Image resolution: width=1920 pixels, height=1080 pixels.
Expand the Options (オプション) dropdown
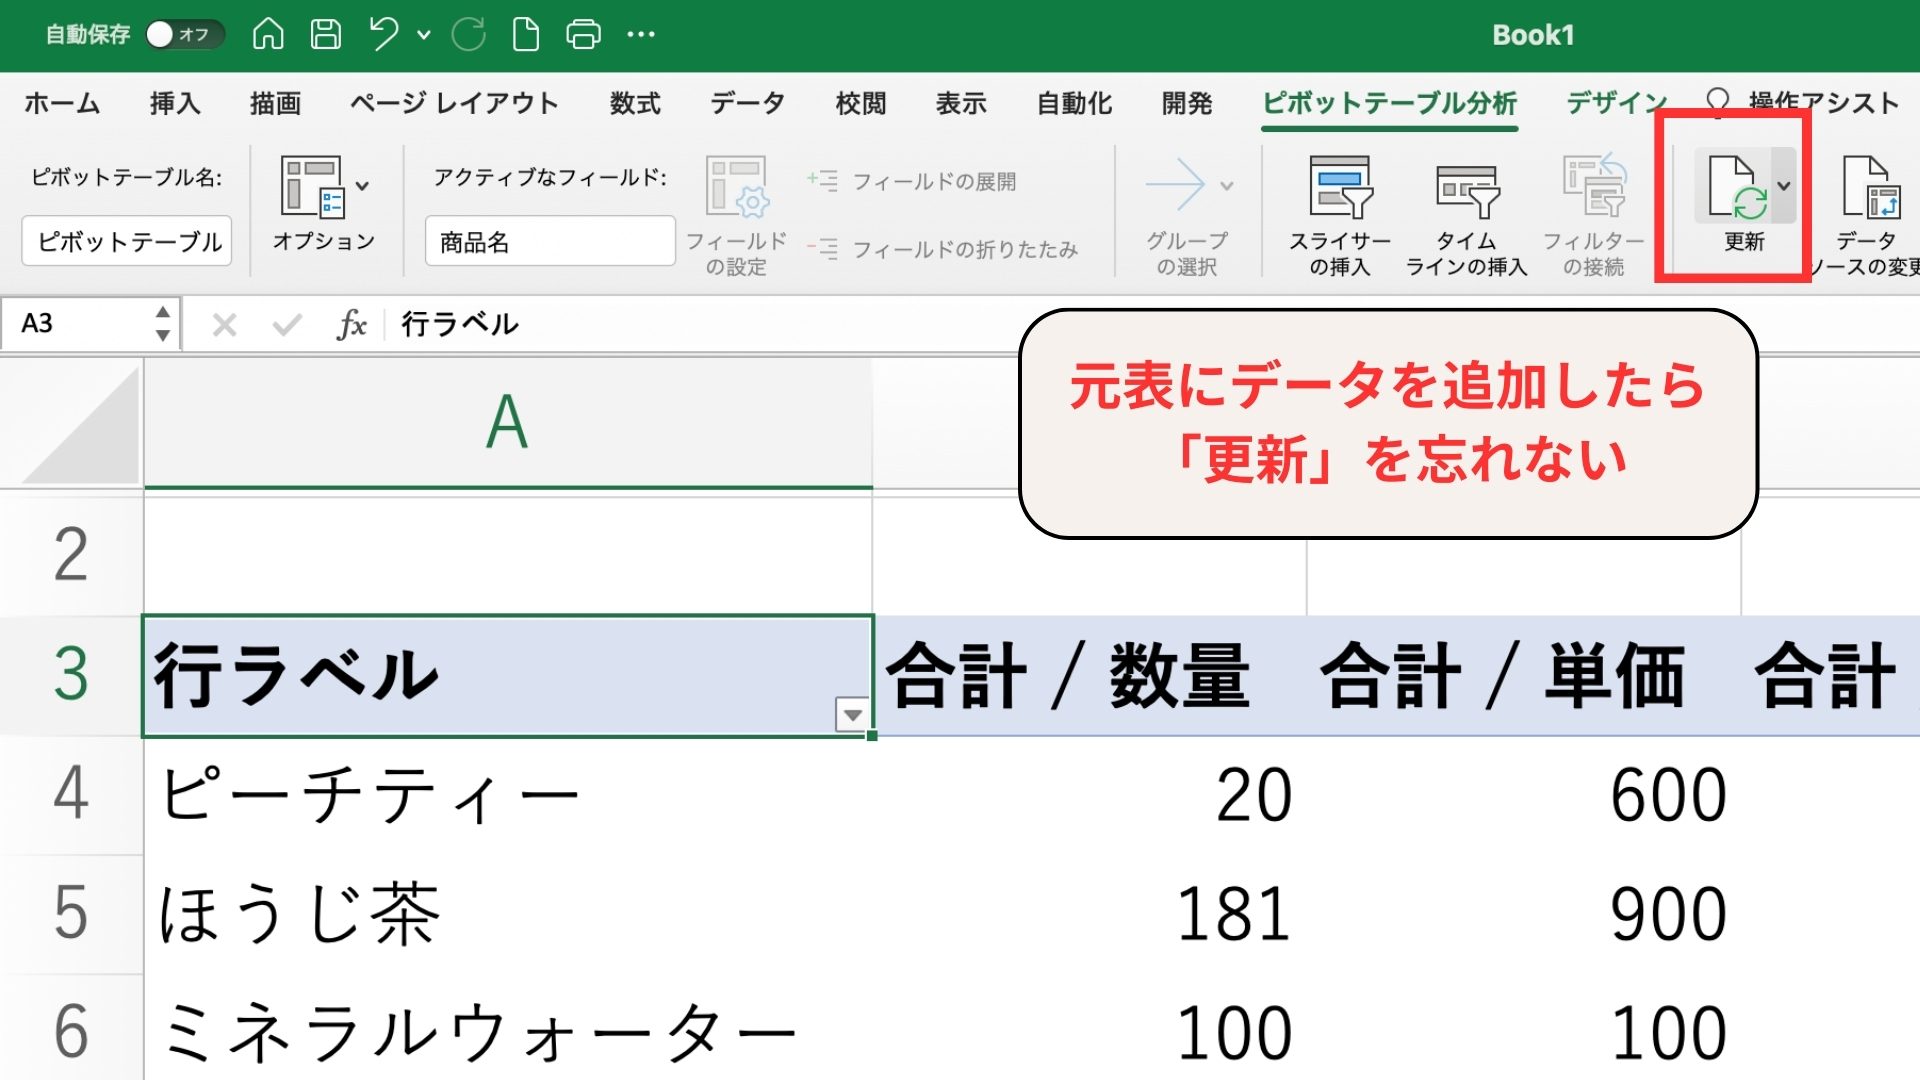[x=362, y=186]
